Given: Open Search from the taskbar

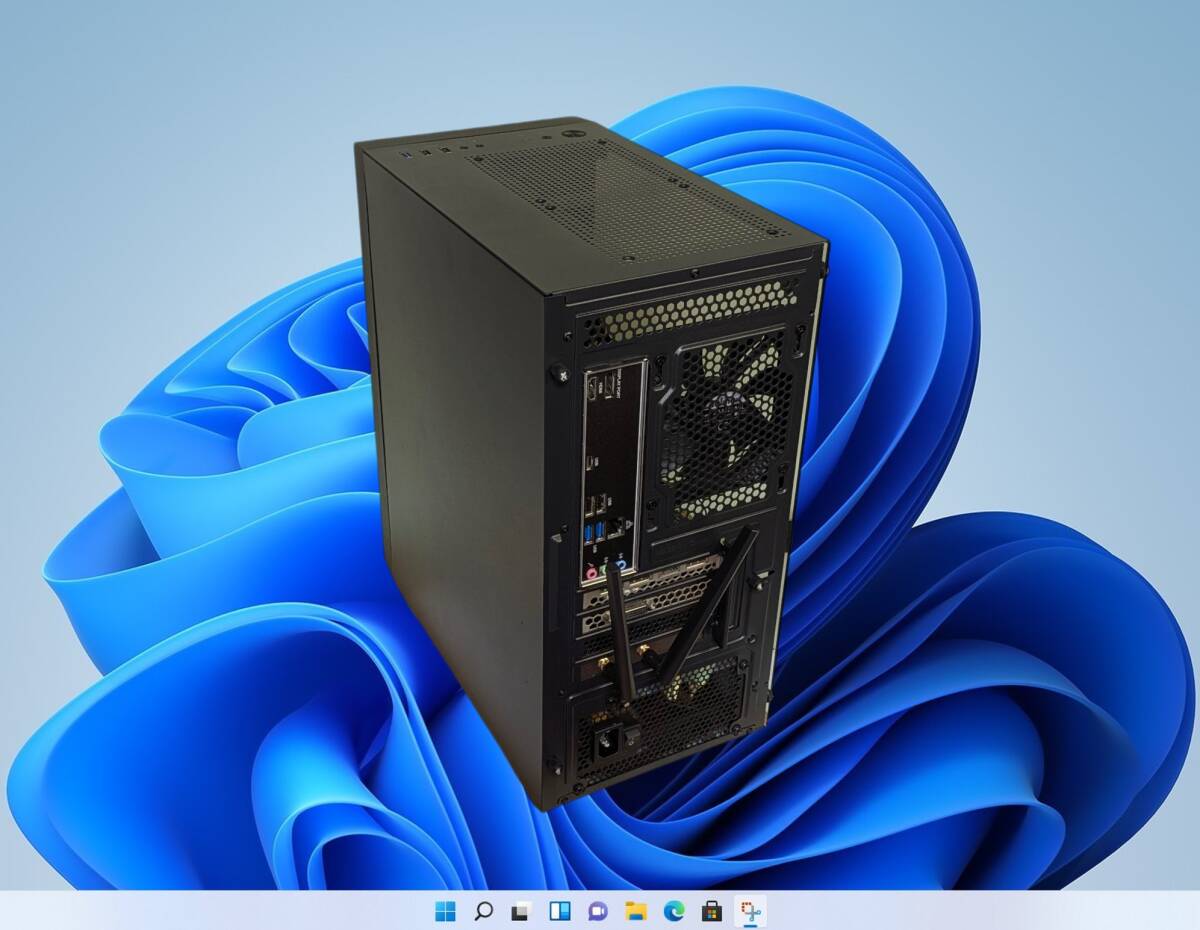Looking at the screenshot, I should click(x=483, y=911).
